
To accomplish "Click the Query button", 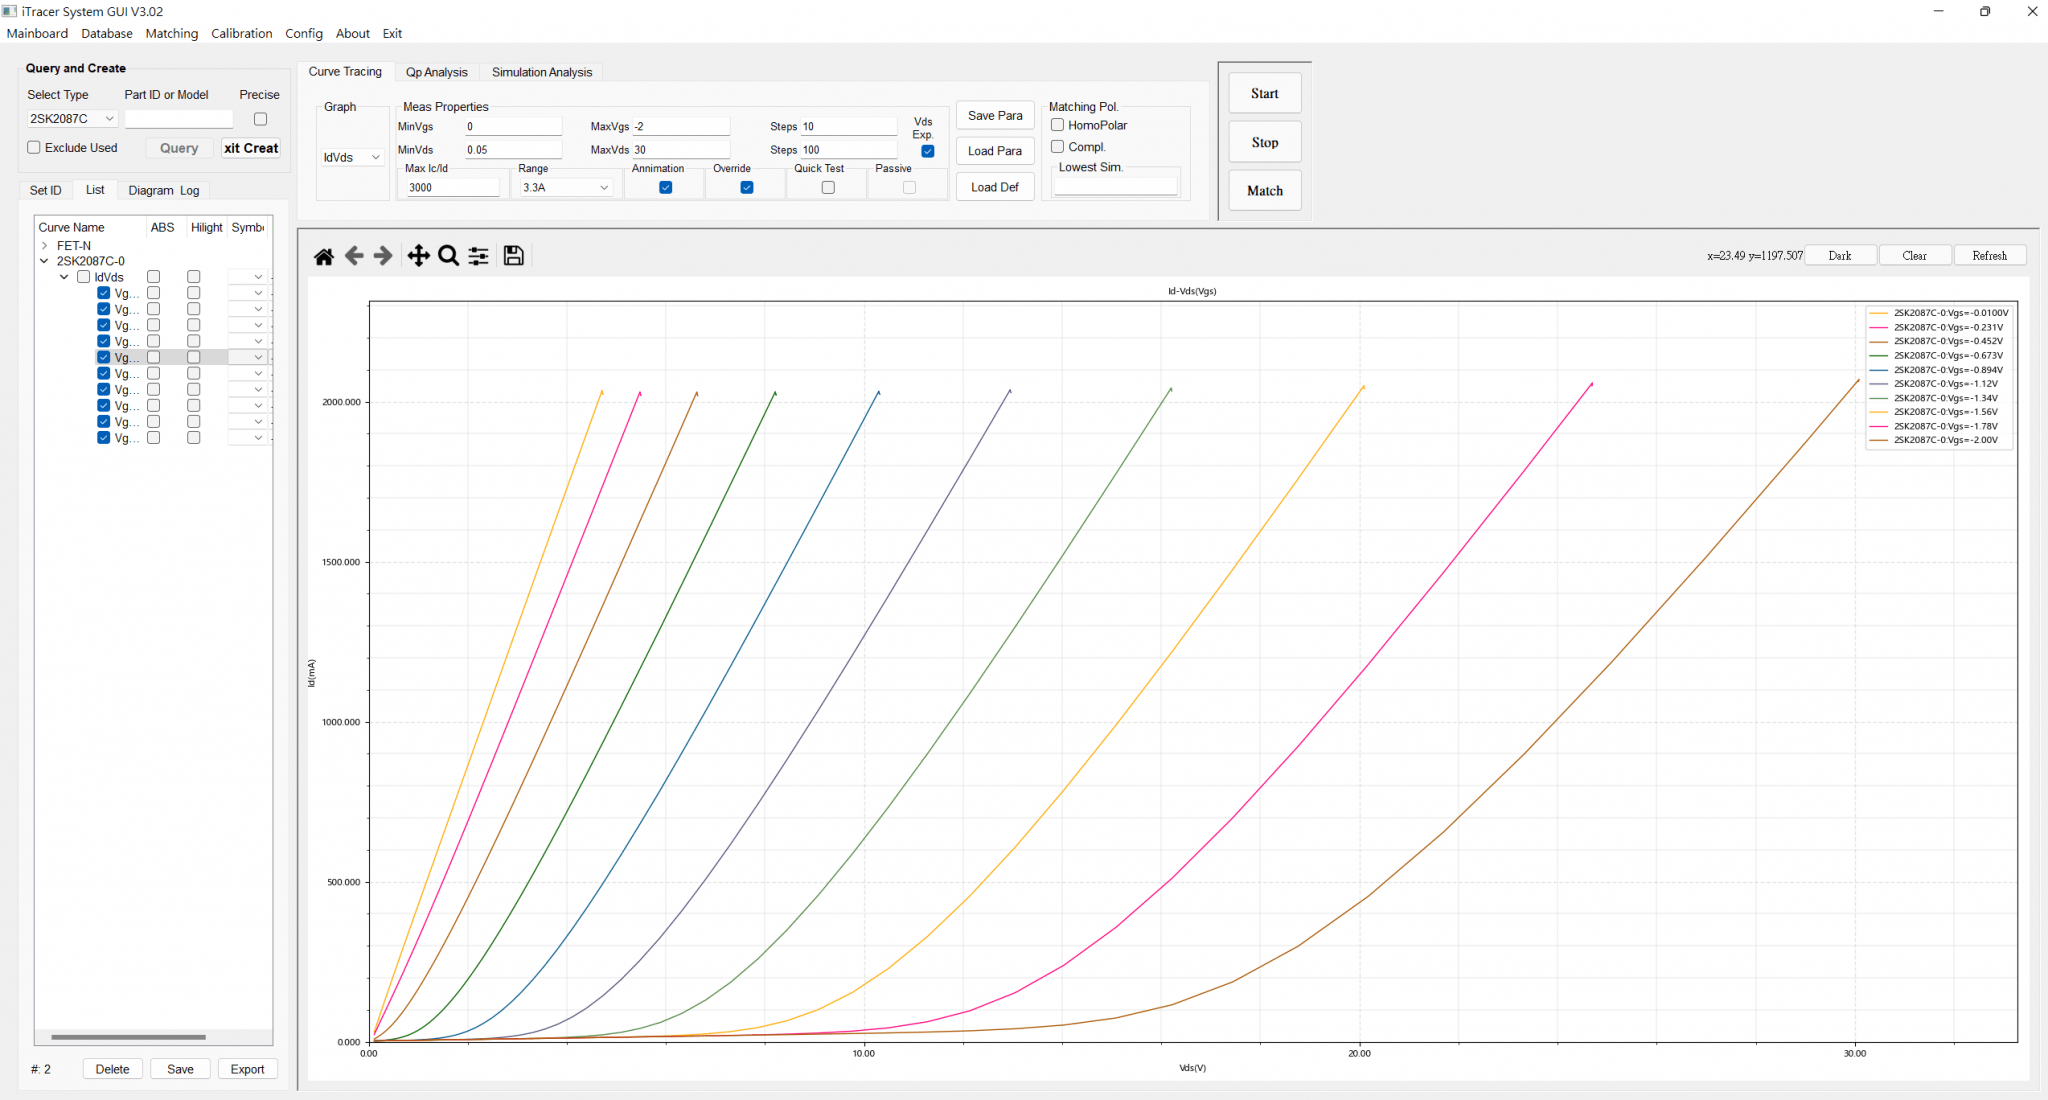I will [179, 148].
